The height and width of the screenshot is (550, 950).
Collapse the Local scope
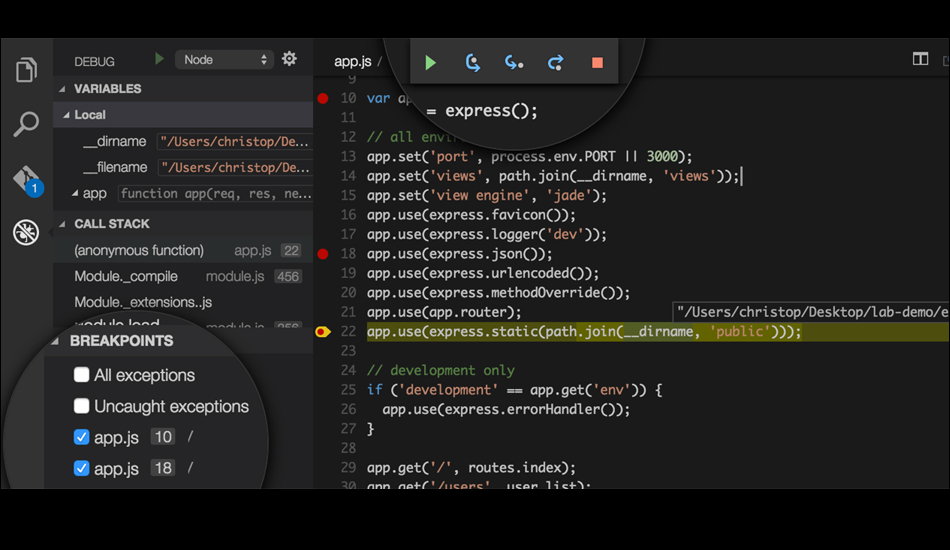click(x=67, y=115)
